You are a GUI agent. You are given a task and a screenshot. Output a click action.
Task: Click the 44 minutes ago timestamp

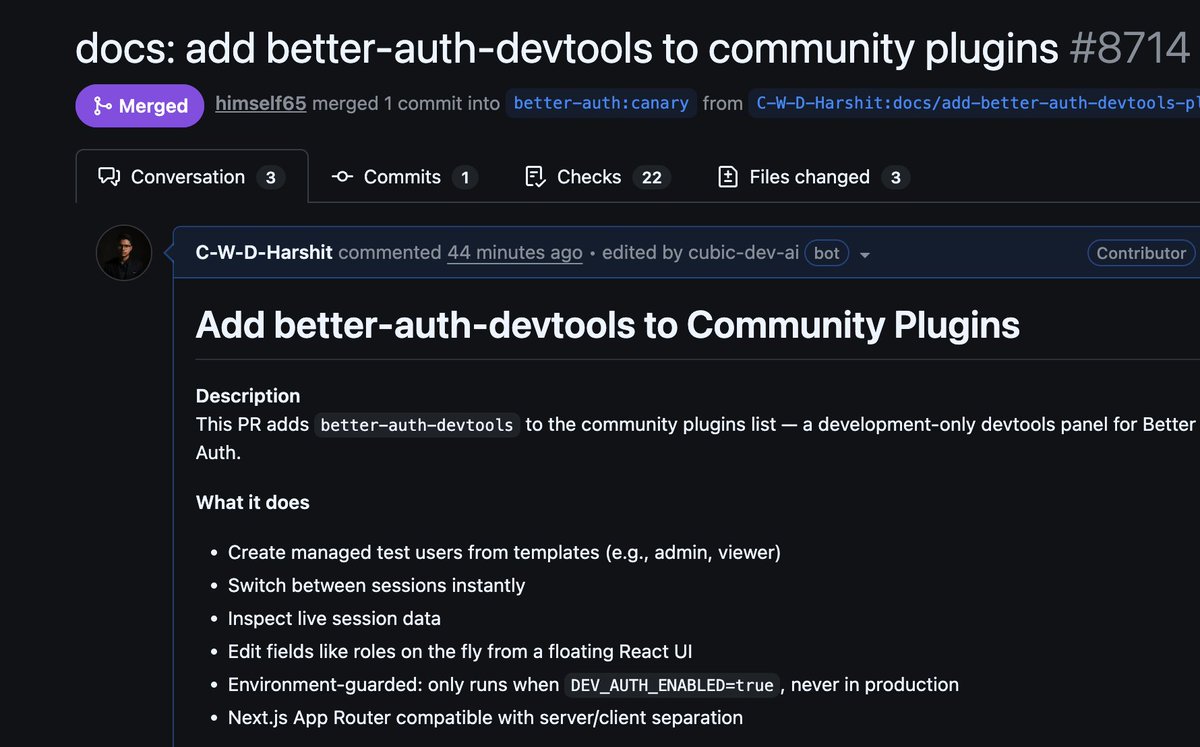tap(515, 253)
